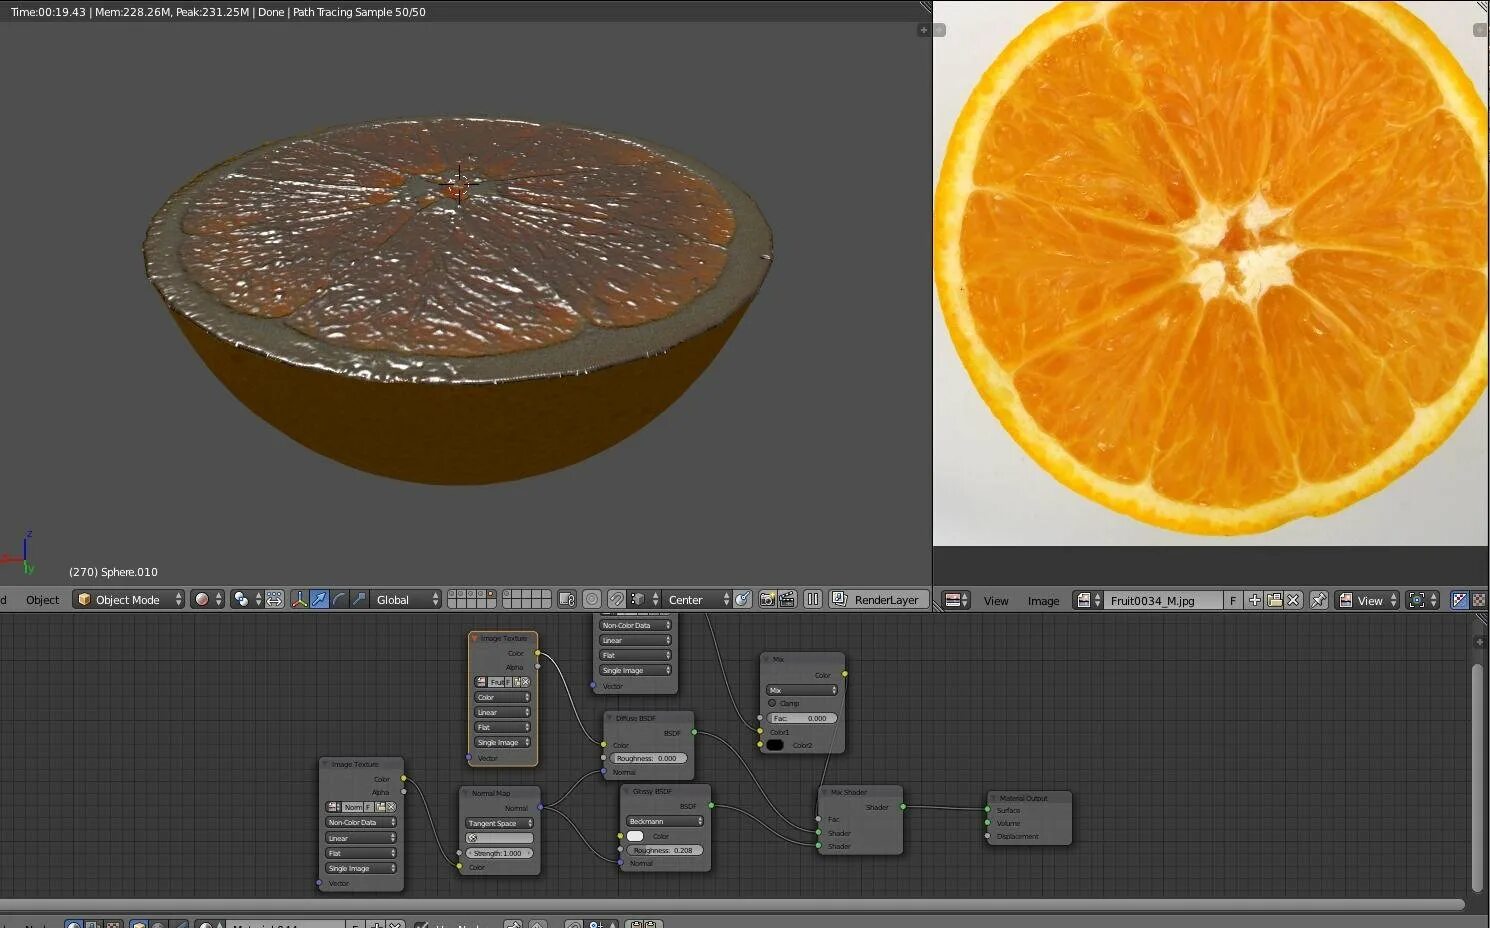Collapse the Material Output node triangle
Viewport: 1490px width, 928px height.
(x=993, y=798)
